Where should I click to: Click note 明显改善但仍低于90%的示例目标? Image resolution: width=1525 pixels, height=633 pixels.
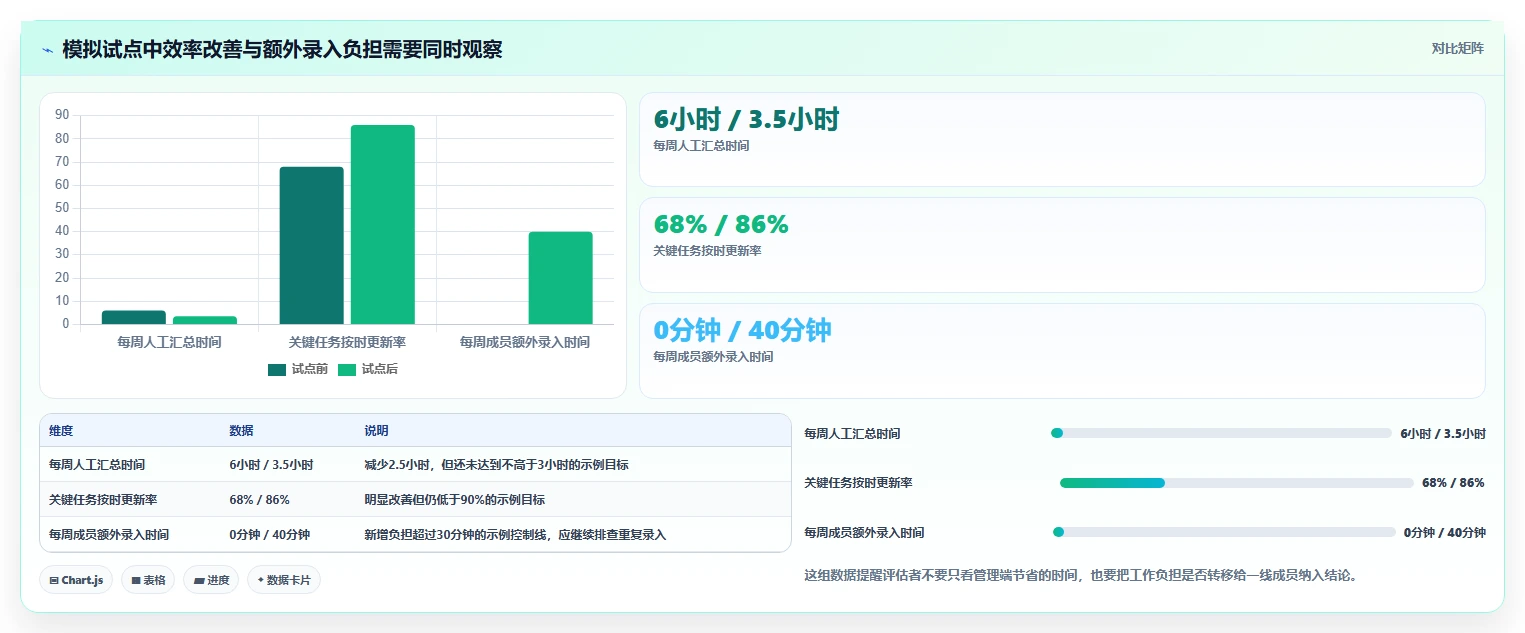[x=454, y=500]
